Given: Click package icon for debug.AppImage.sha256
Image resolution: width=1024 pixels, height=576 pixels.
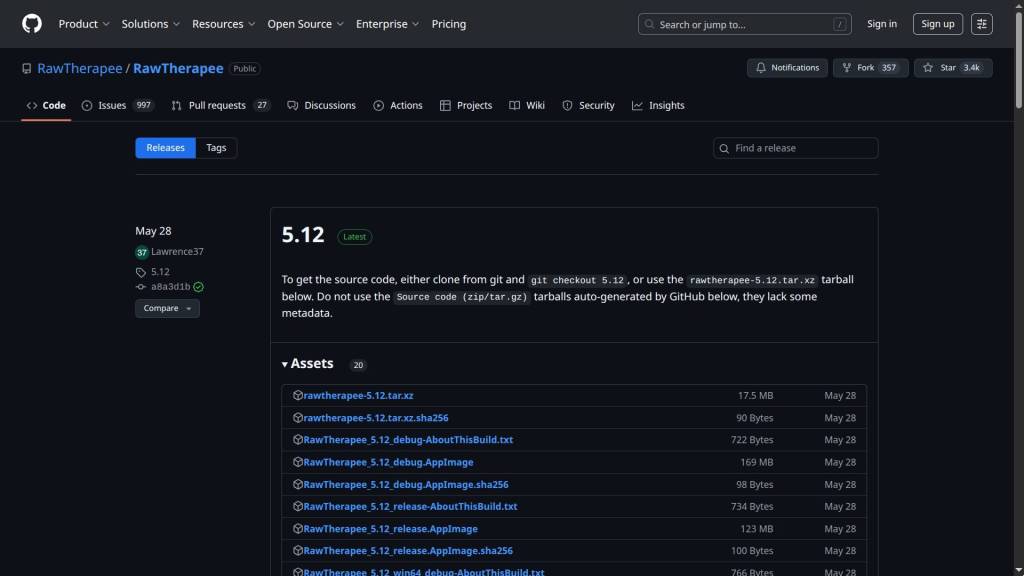Looking at the screenshot, I should (298, 484).
